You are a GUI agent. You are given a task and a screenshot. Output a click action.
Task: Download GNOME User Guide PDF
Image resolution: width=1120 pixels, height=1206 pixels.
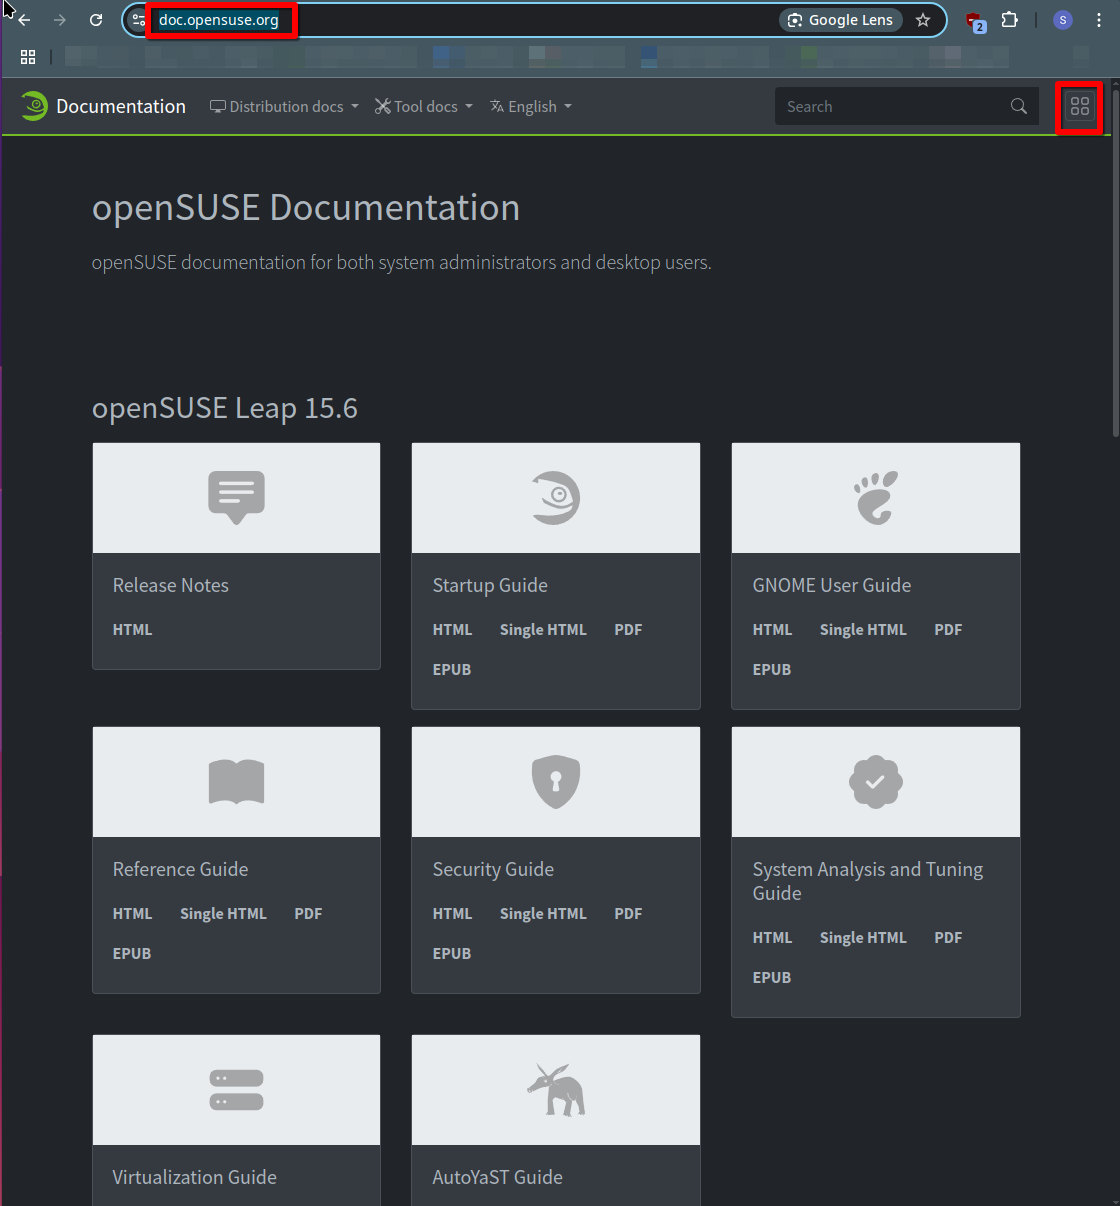(x=948, y=630)
